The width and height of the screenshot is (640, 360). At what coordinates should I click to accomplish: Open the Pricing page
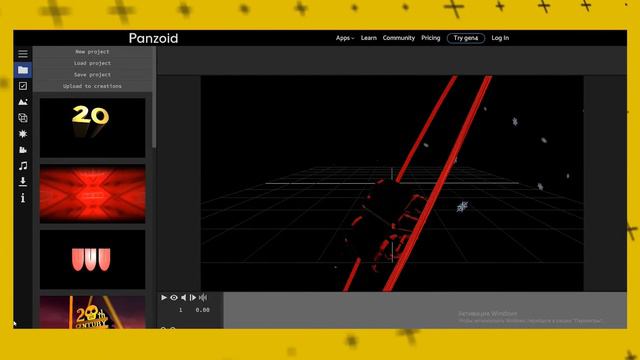[431, 38]
